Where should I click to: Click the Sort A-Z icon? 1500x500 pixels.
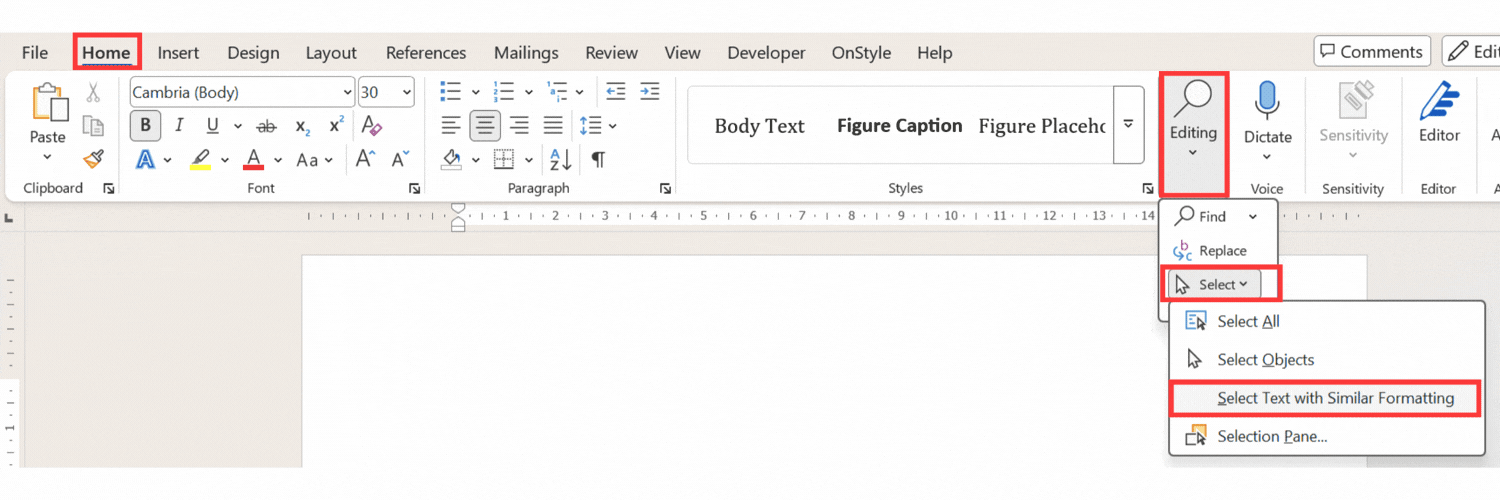click(x=560, y=159)
